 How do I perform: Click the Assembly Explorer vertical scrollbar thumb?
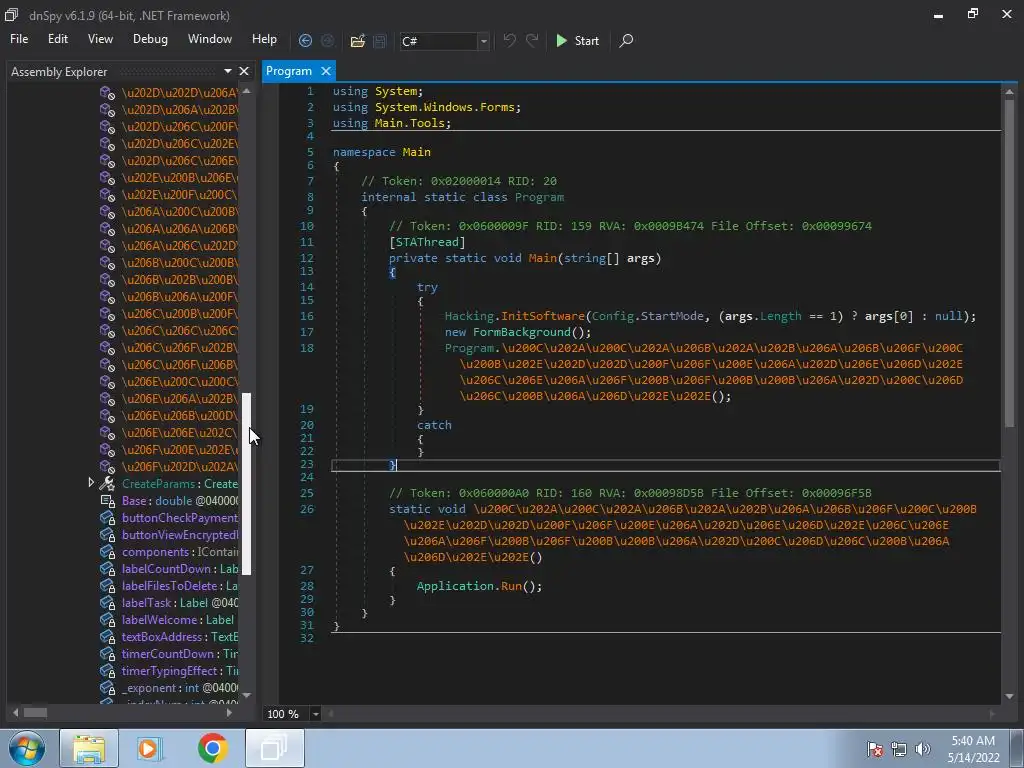247,482
